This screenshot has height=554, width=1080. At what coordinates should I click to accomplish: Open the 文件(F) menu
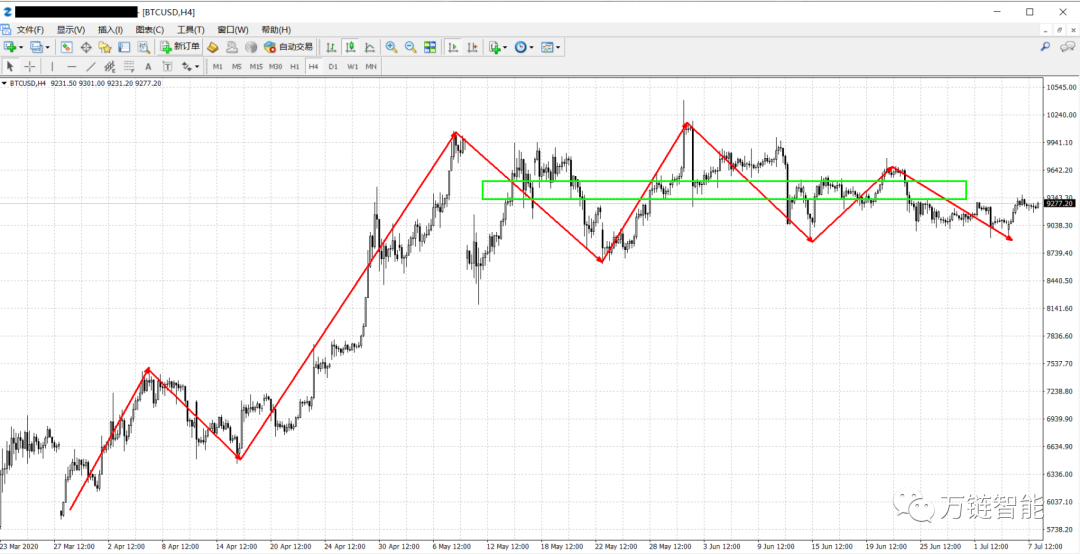[30, 30]
